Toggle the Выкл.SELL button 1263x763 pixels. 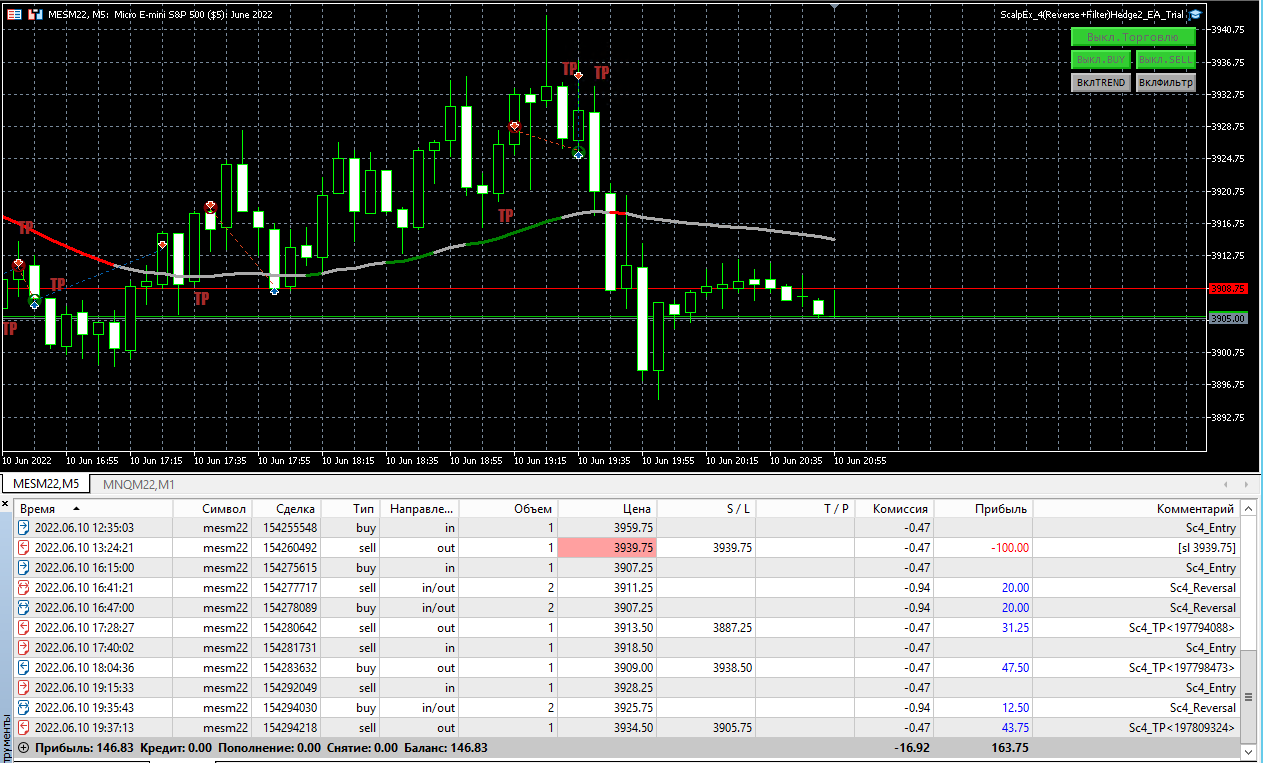pos(1166,60)
